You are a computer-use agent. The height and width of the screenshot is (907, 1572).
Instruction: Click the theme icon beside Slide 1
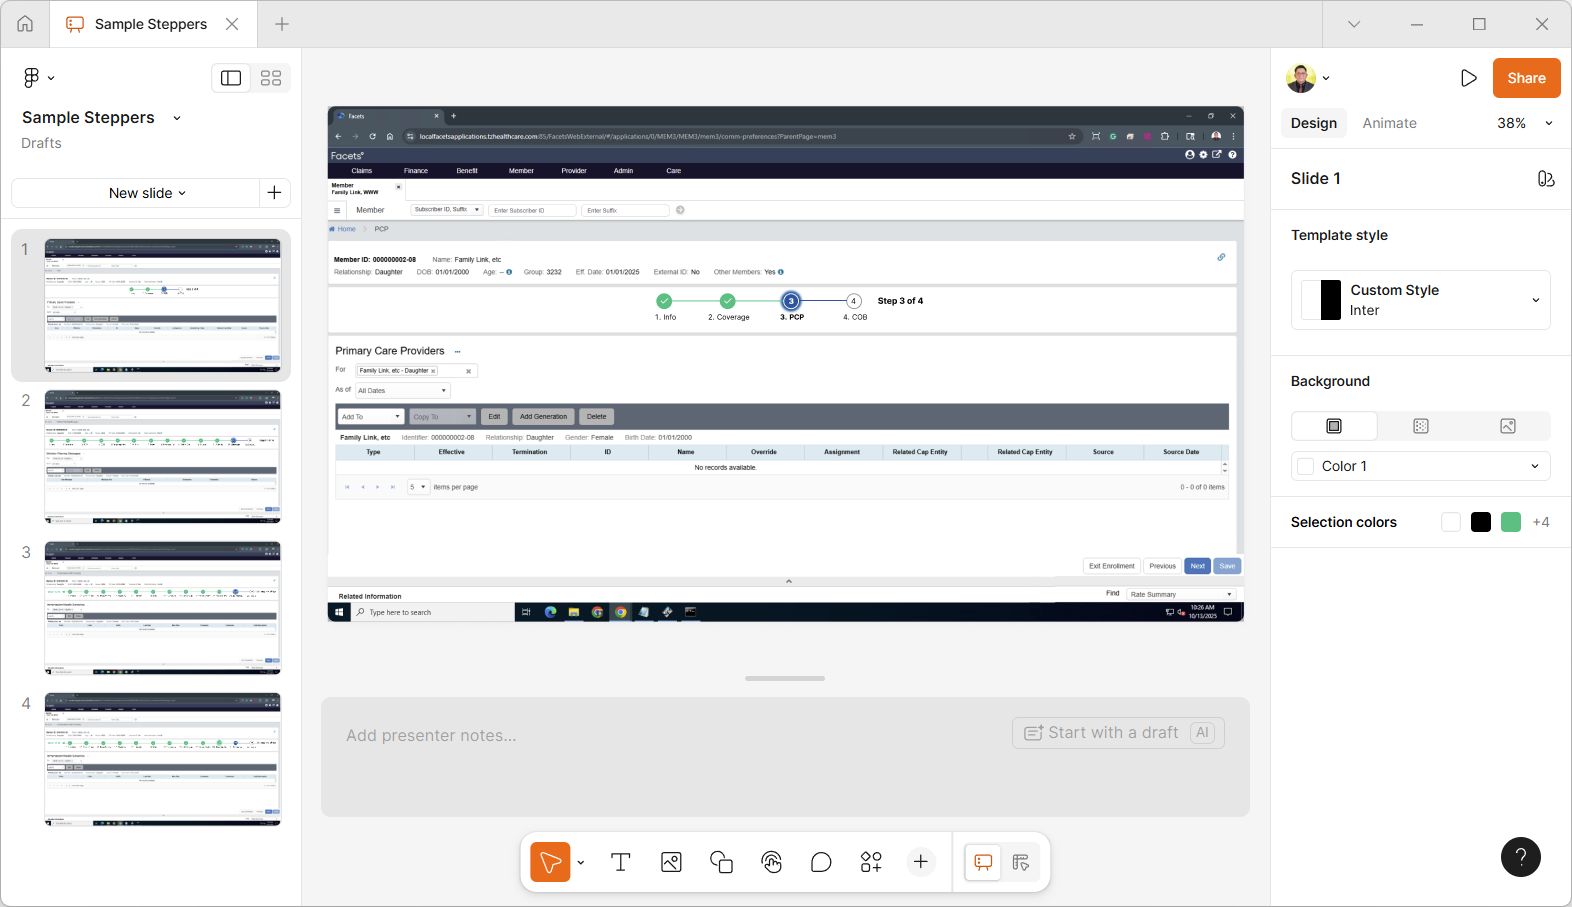pyautogui.click(x=1545, y=179)
